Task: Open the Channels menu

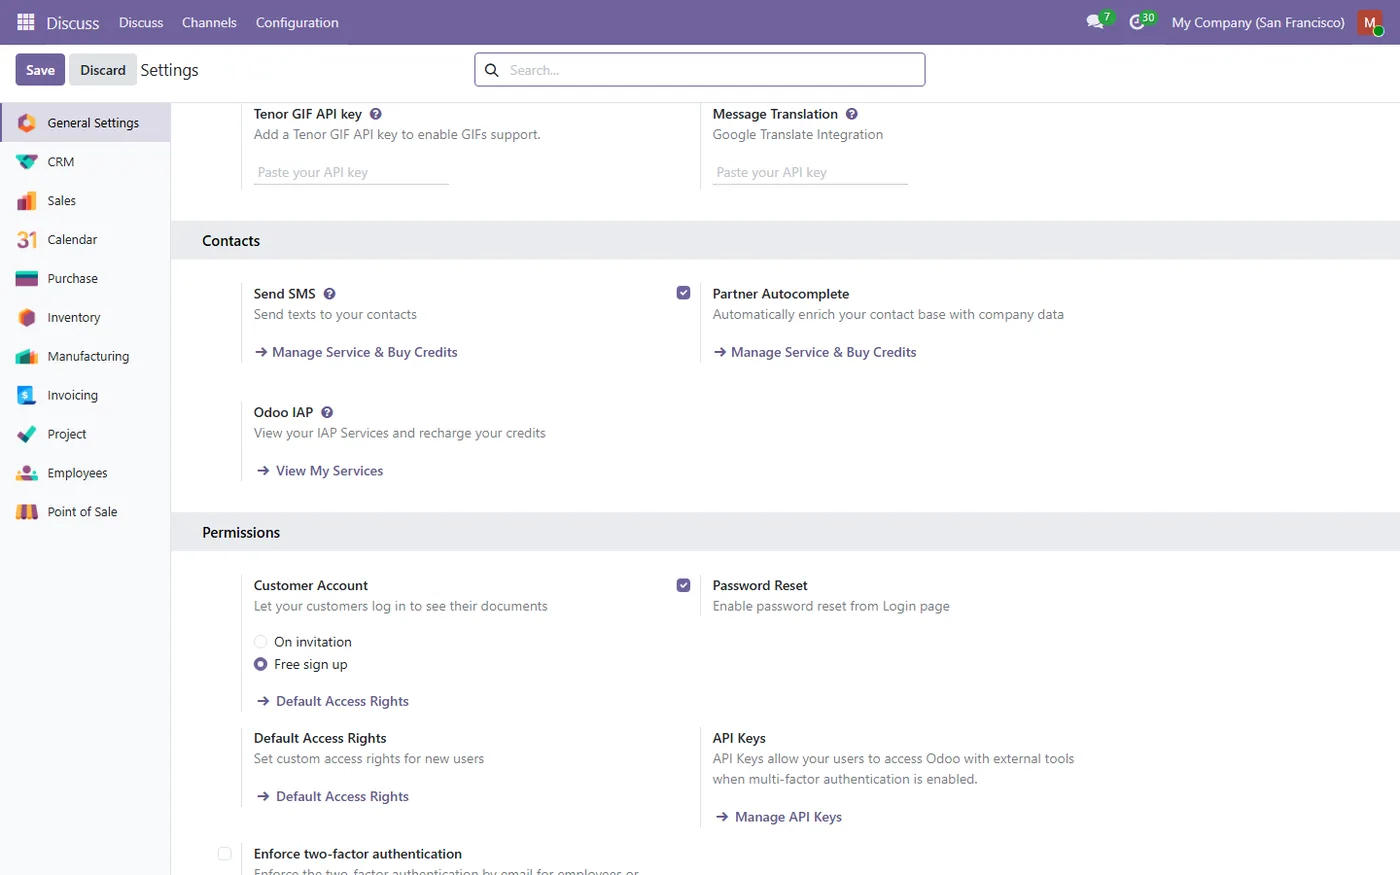Action: (x=209, y=22)
